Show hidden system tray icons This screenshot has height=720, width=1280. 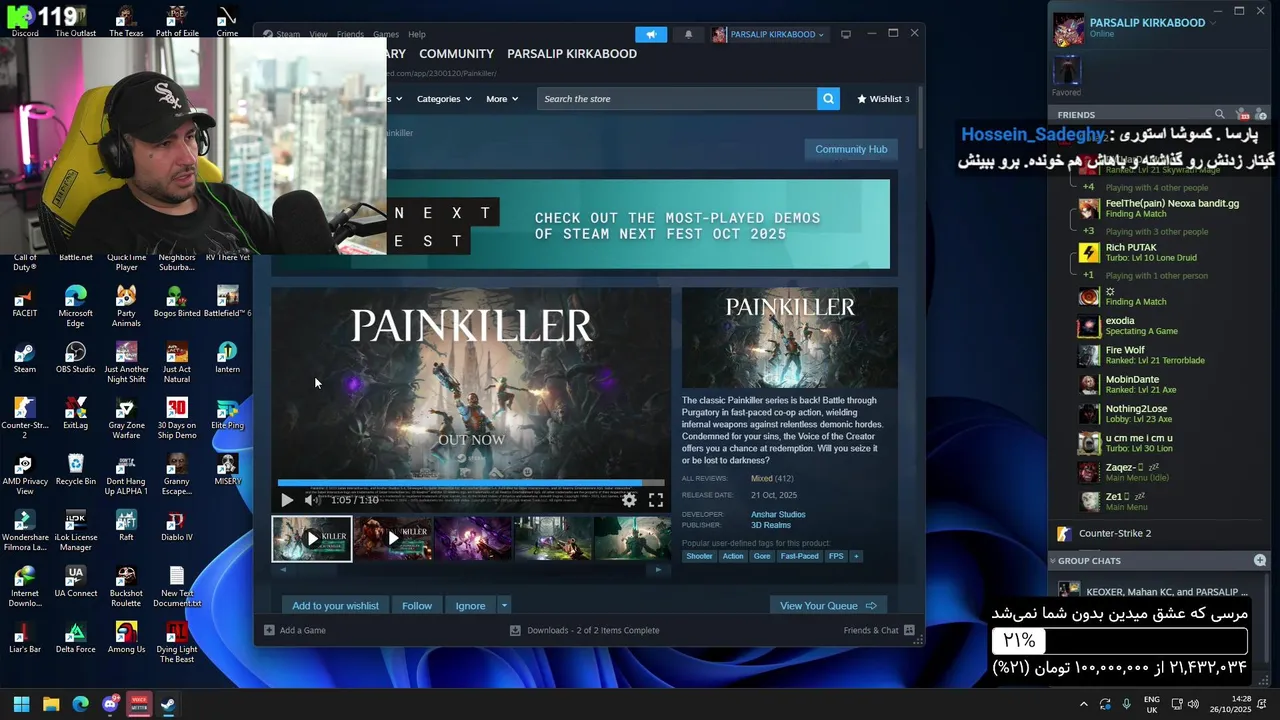click(x=1083, y=704)
